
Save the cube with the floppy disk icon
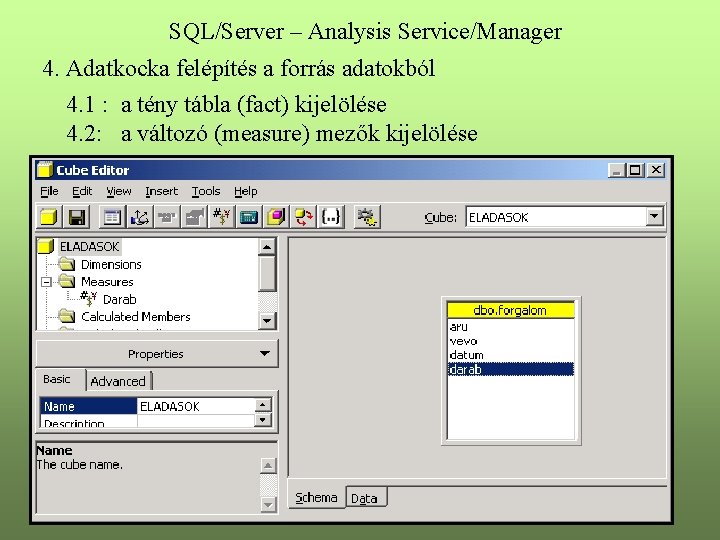click(x=77, y=217)
